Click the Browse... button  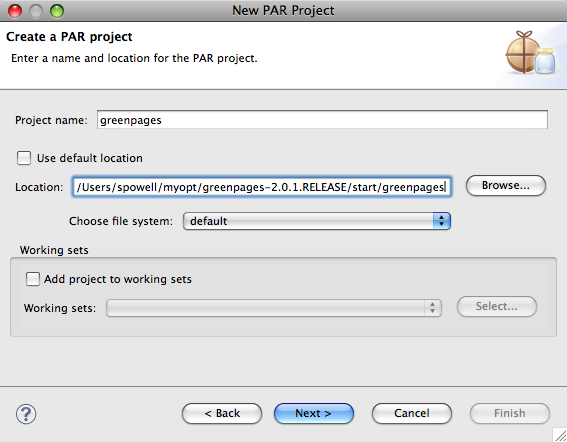click(x=506, y=186)
